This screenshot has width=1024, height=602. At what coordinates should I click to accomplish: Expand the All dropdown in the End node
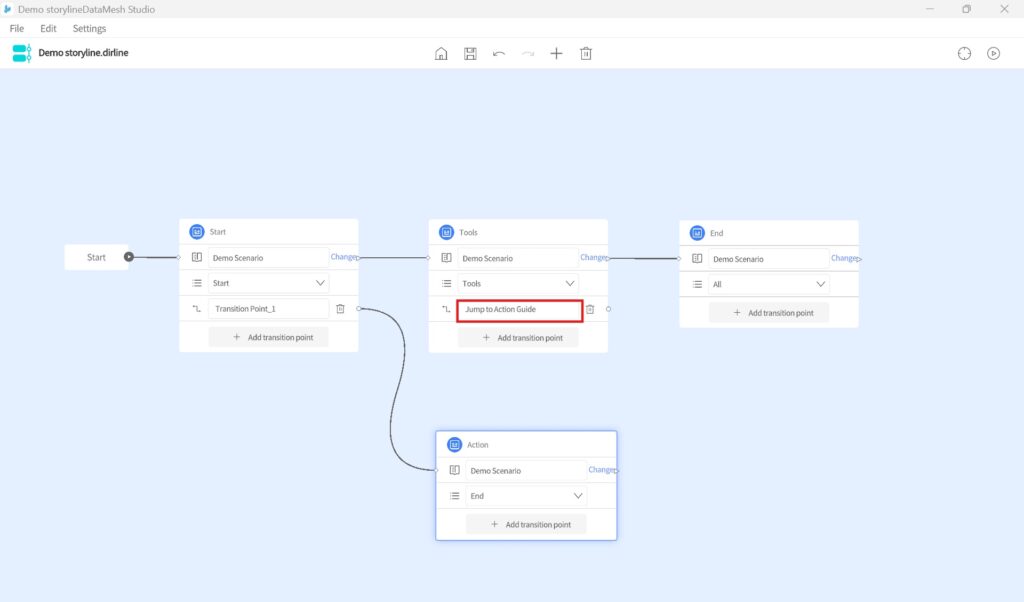820,285
